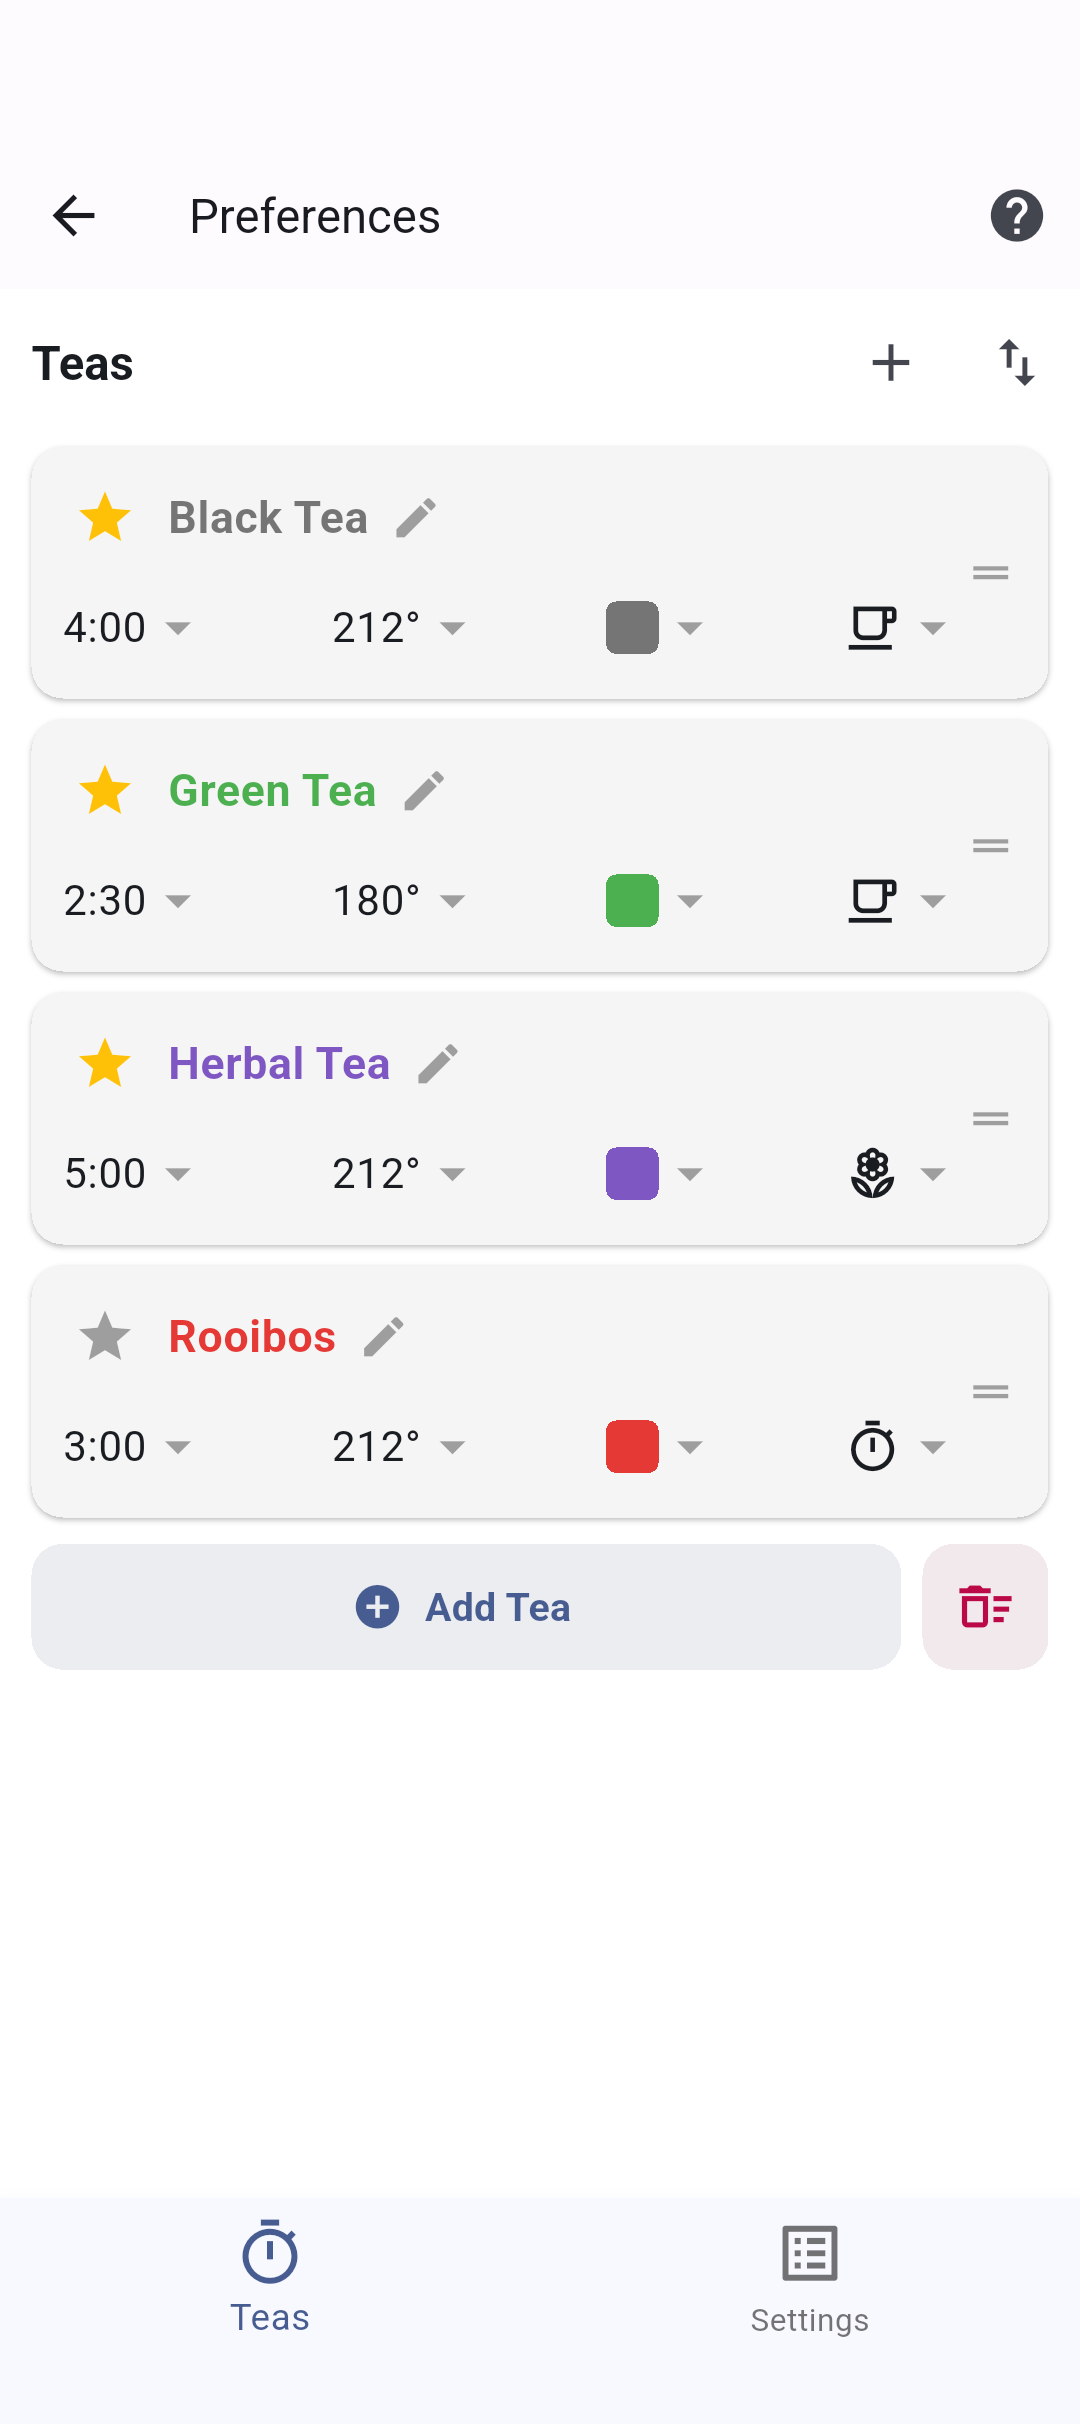Viewport: 1080px width, 2424px height.
Task: Unfavorite Black Tea using its star
Action: 105,518
